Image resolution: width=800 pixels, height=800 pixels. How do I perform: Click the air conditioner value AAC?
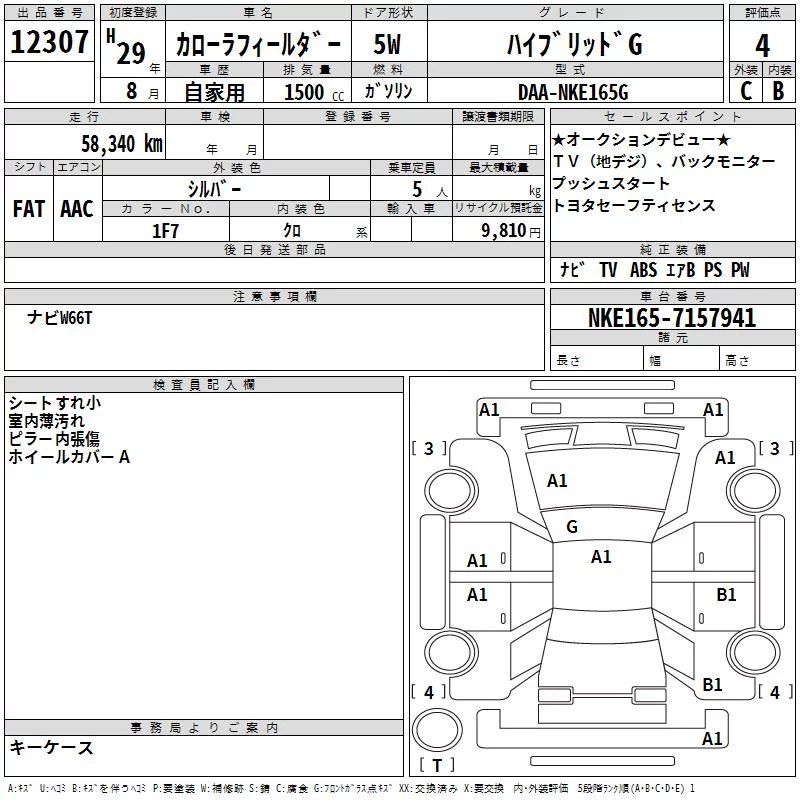coord(77,209)
